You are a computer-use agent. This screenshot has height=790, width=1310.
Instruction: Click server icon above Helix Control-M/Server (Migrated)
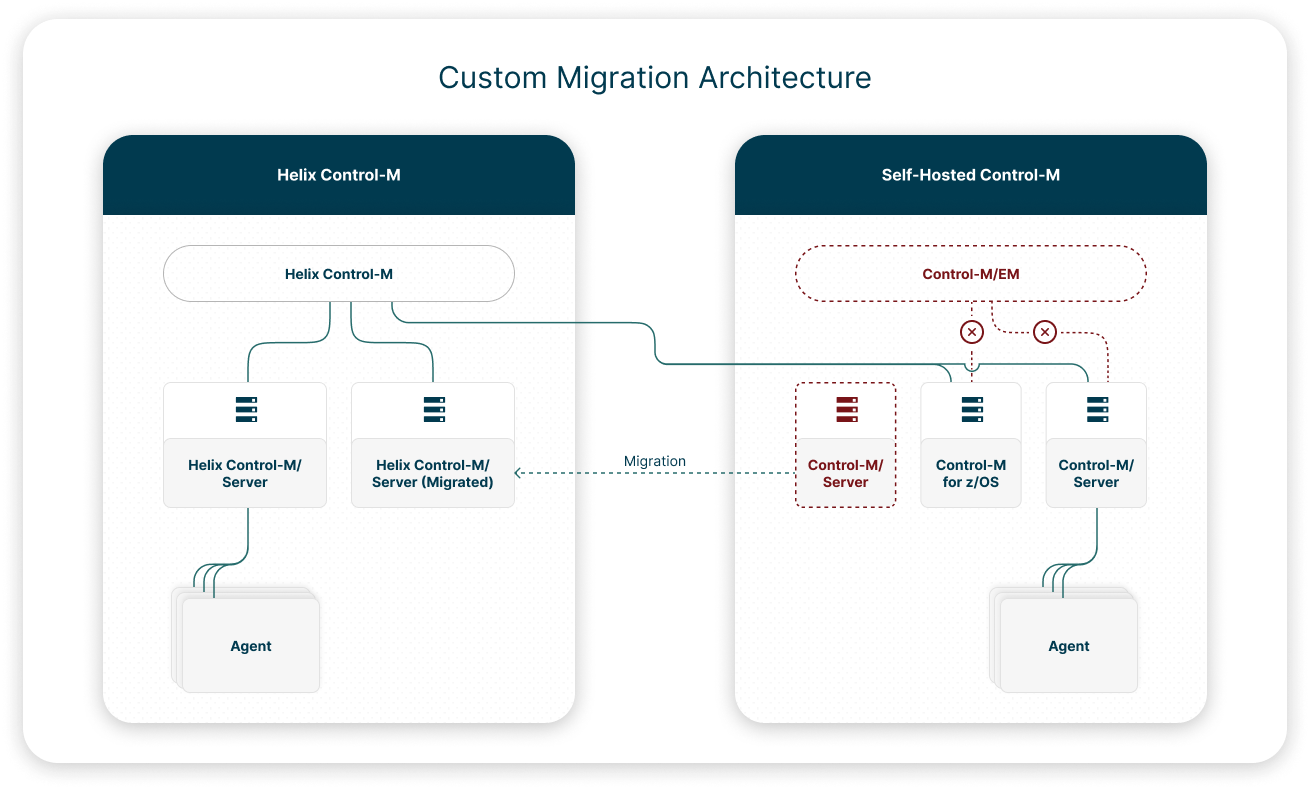point(433,410)
